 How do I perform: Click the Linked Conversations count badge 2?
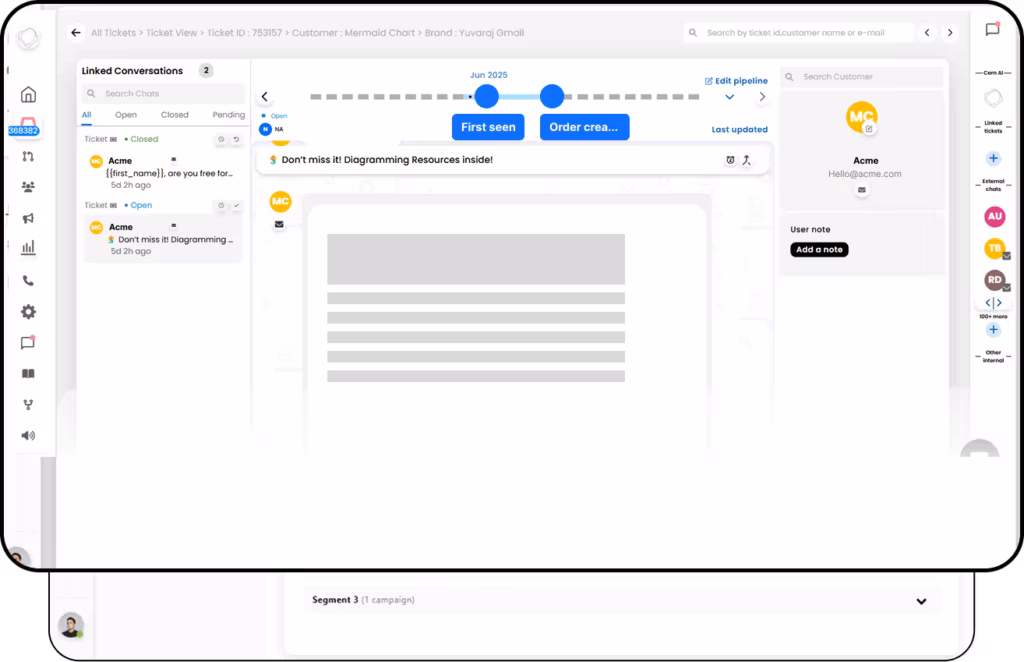206,71
